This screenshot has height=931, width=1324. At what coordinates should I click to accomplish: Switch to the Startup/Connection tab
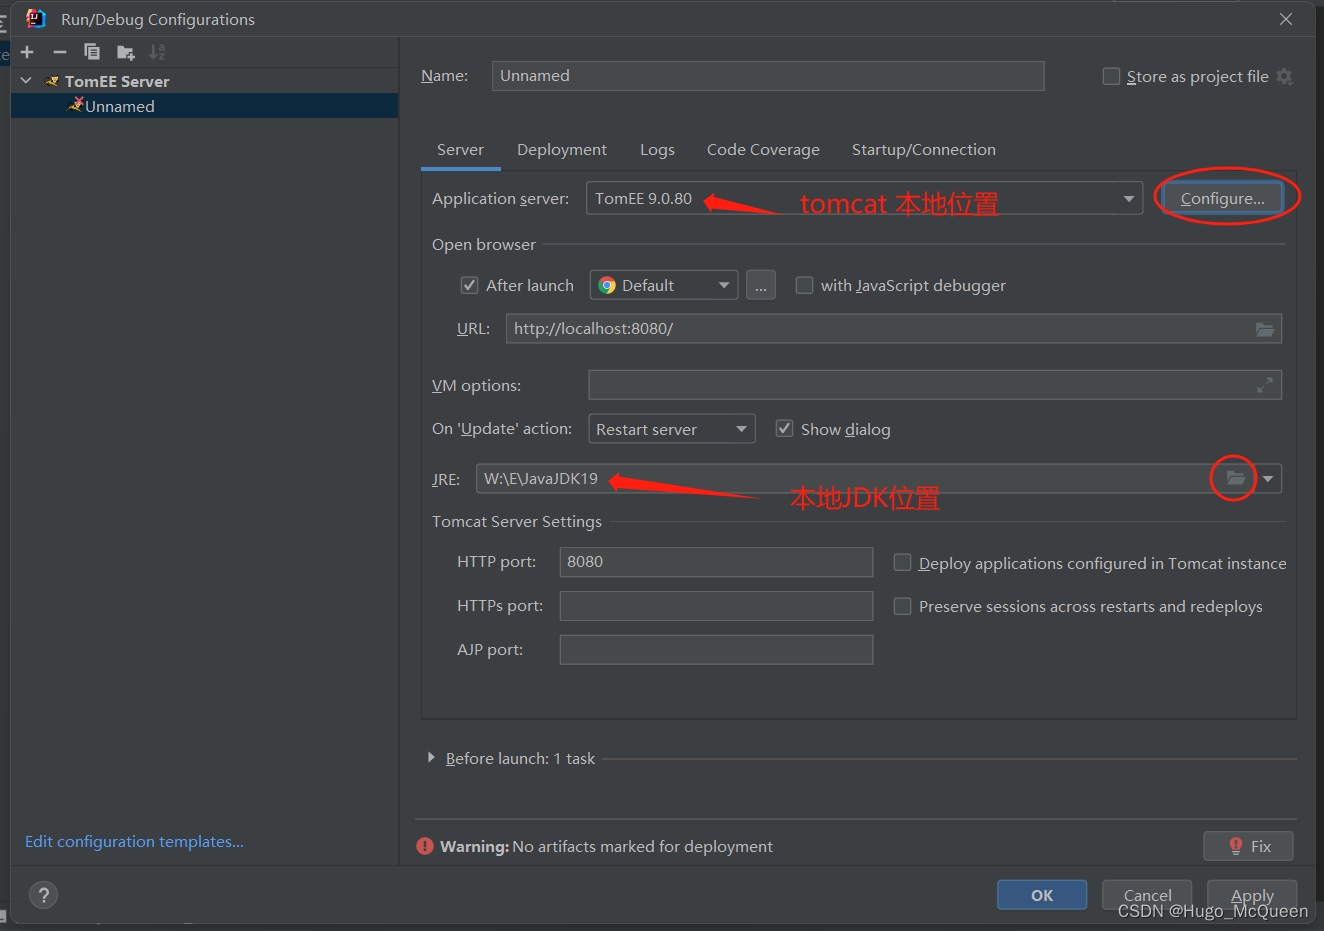924,150
